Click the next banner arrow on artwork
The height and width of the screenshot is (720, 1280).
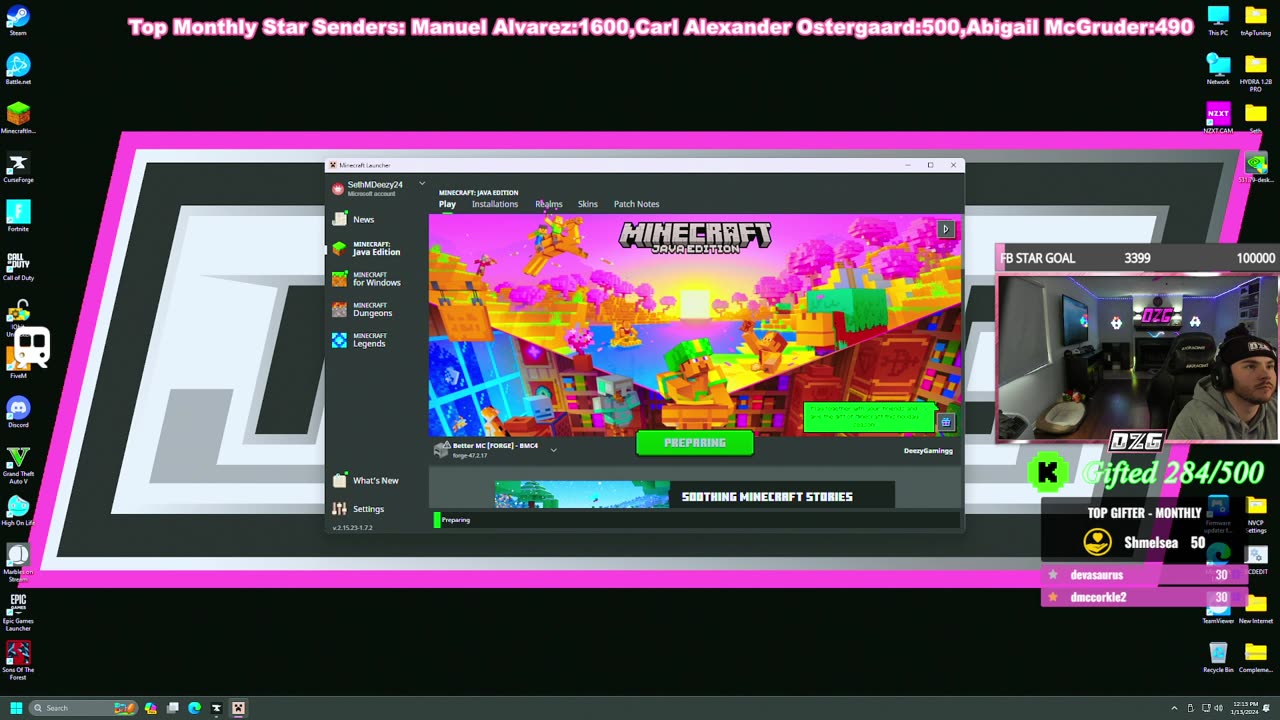[945, 229]
